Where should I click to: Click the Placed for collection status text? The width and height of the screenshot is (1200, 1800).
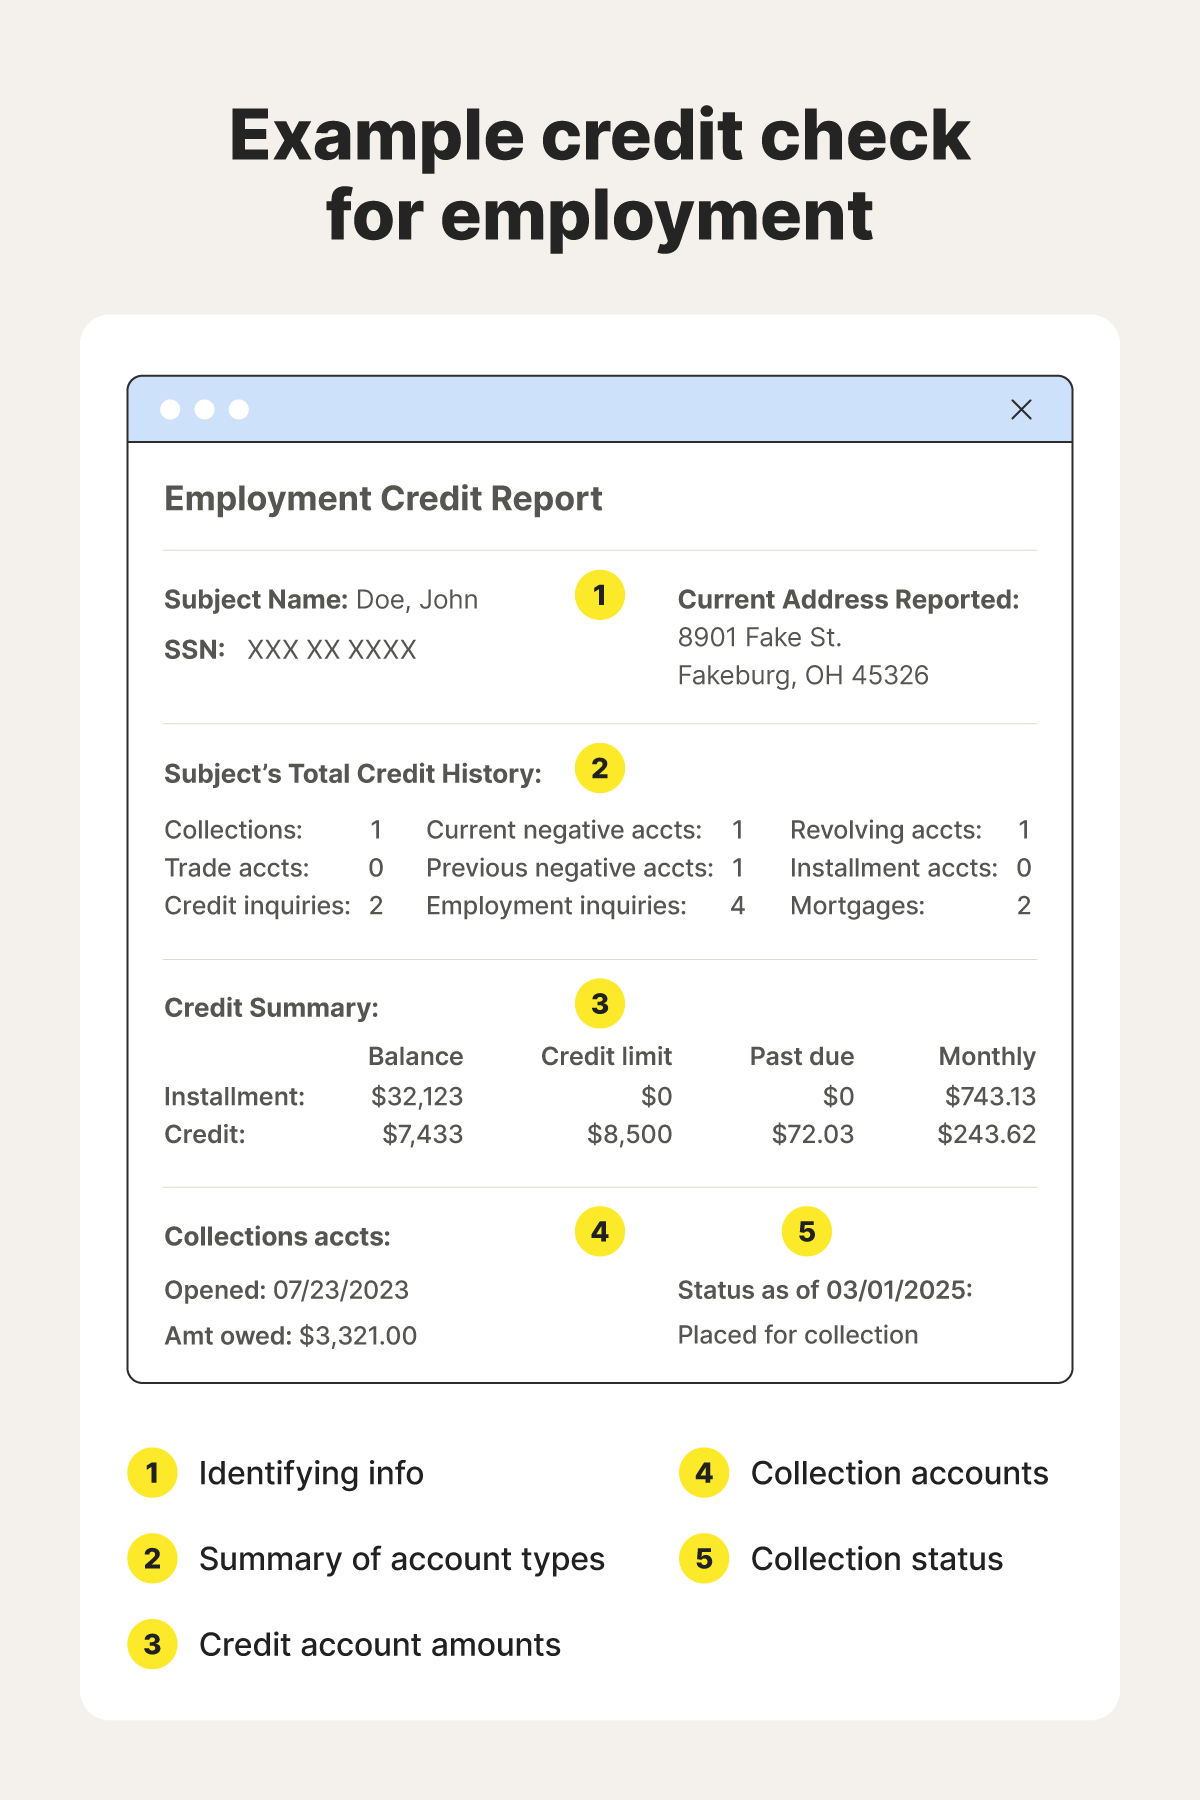coord(797,1335)
